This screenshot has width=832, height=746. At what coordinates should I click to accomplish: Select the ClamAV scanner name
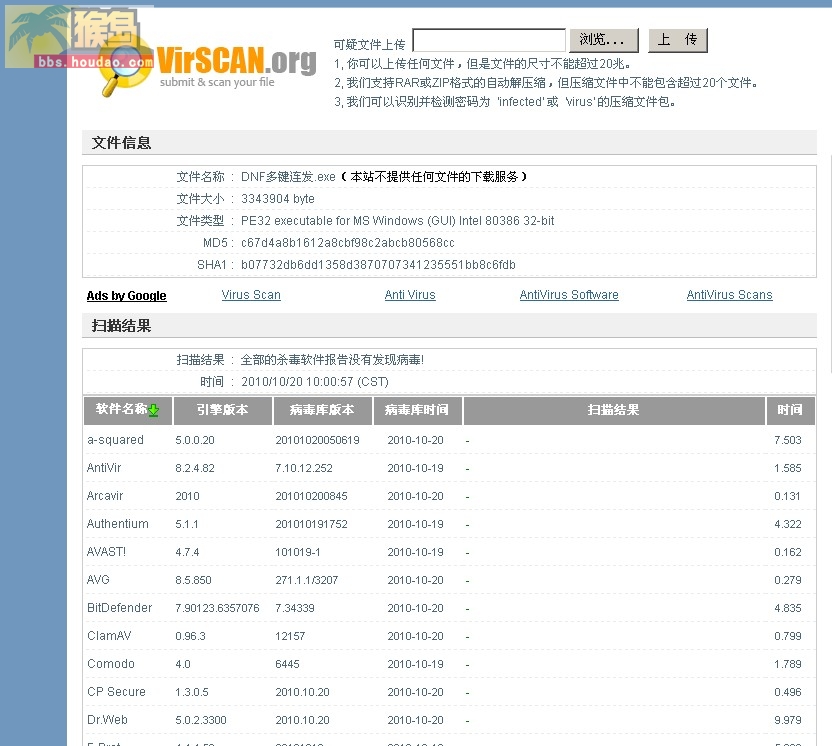[109, 636]
